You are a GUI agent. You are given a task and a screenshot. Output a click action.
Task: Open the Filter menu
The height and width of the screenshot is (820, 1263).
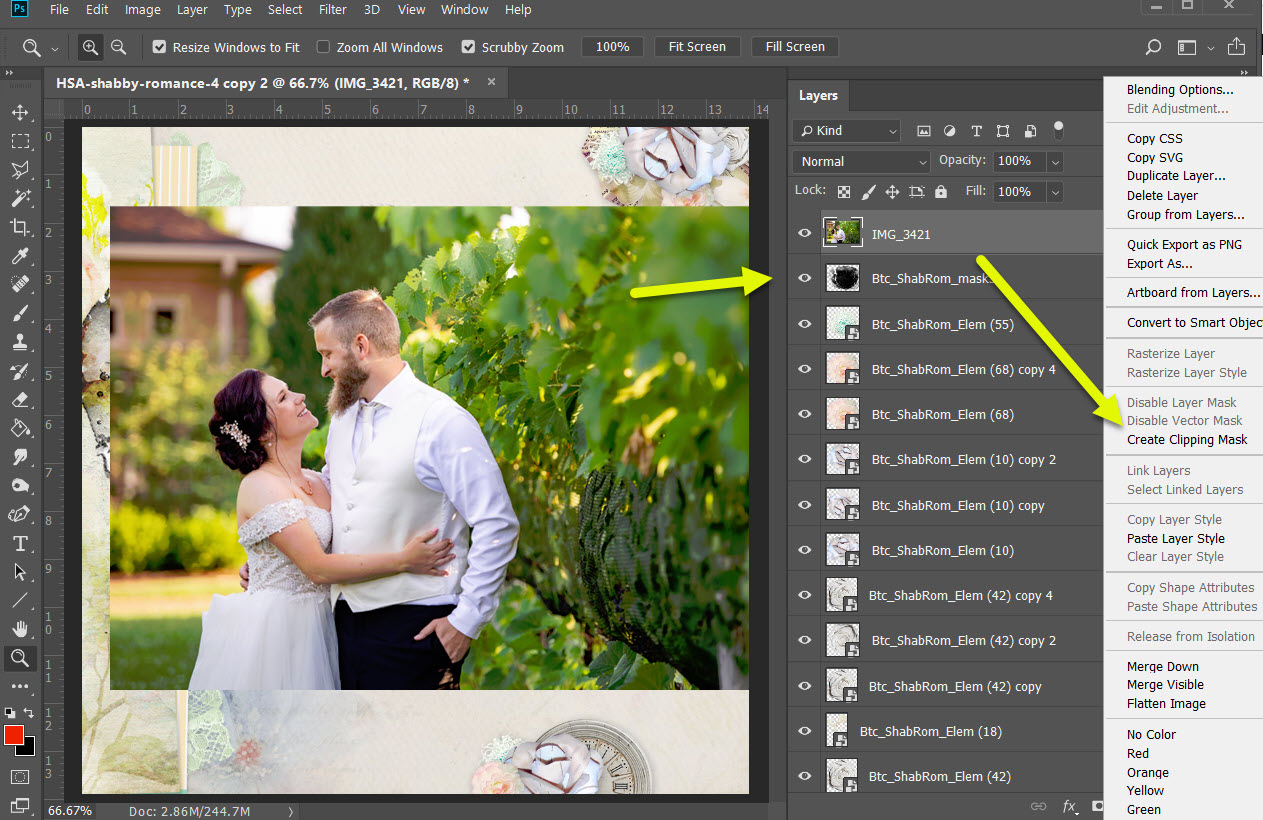coord(333,10)
